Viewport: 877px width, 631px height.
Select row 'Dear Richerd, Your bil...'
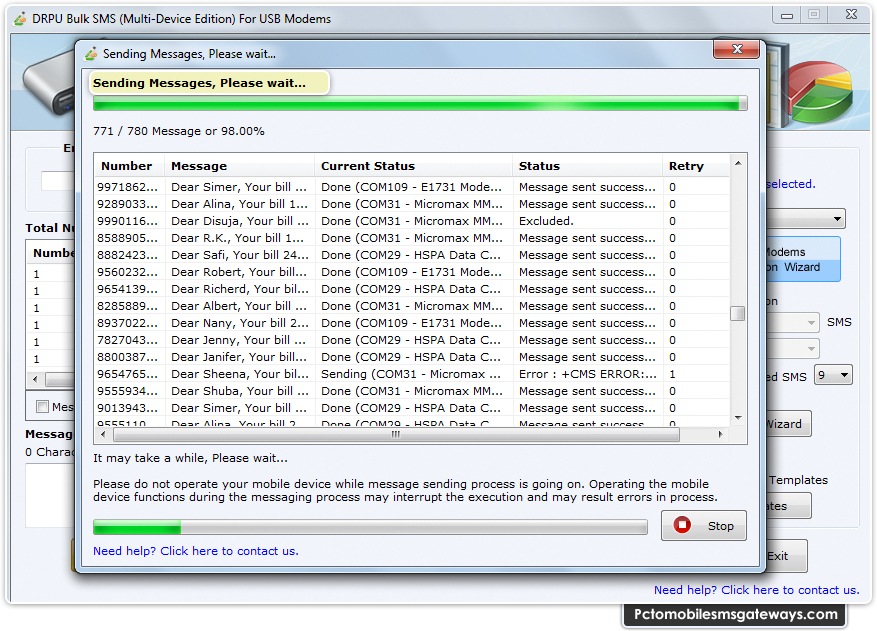pos(412,289)
